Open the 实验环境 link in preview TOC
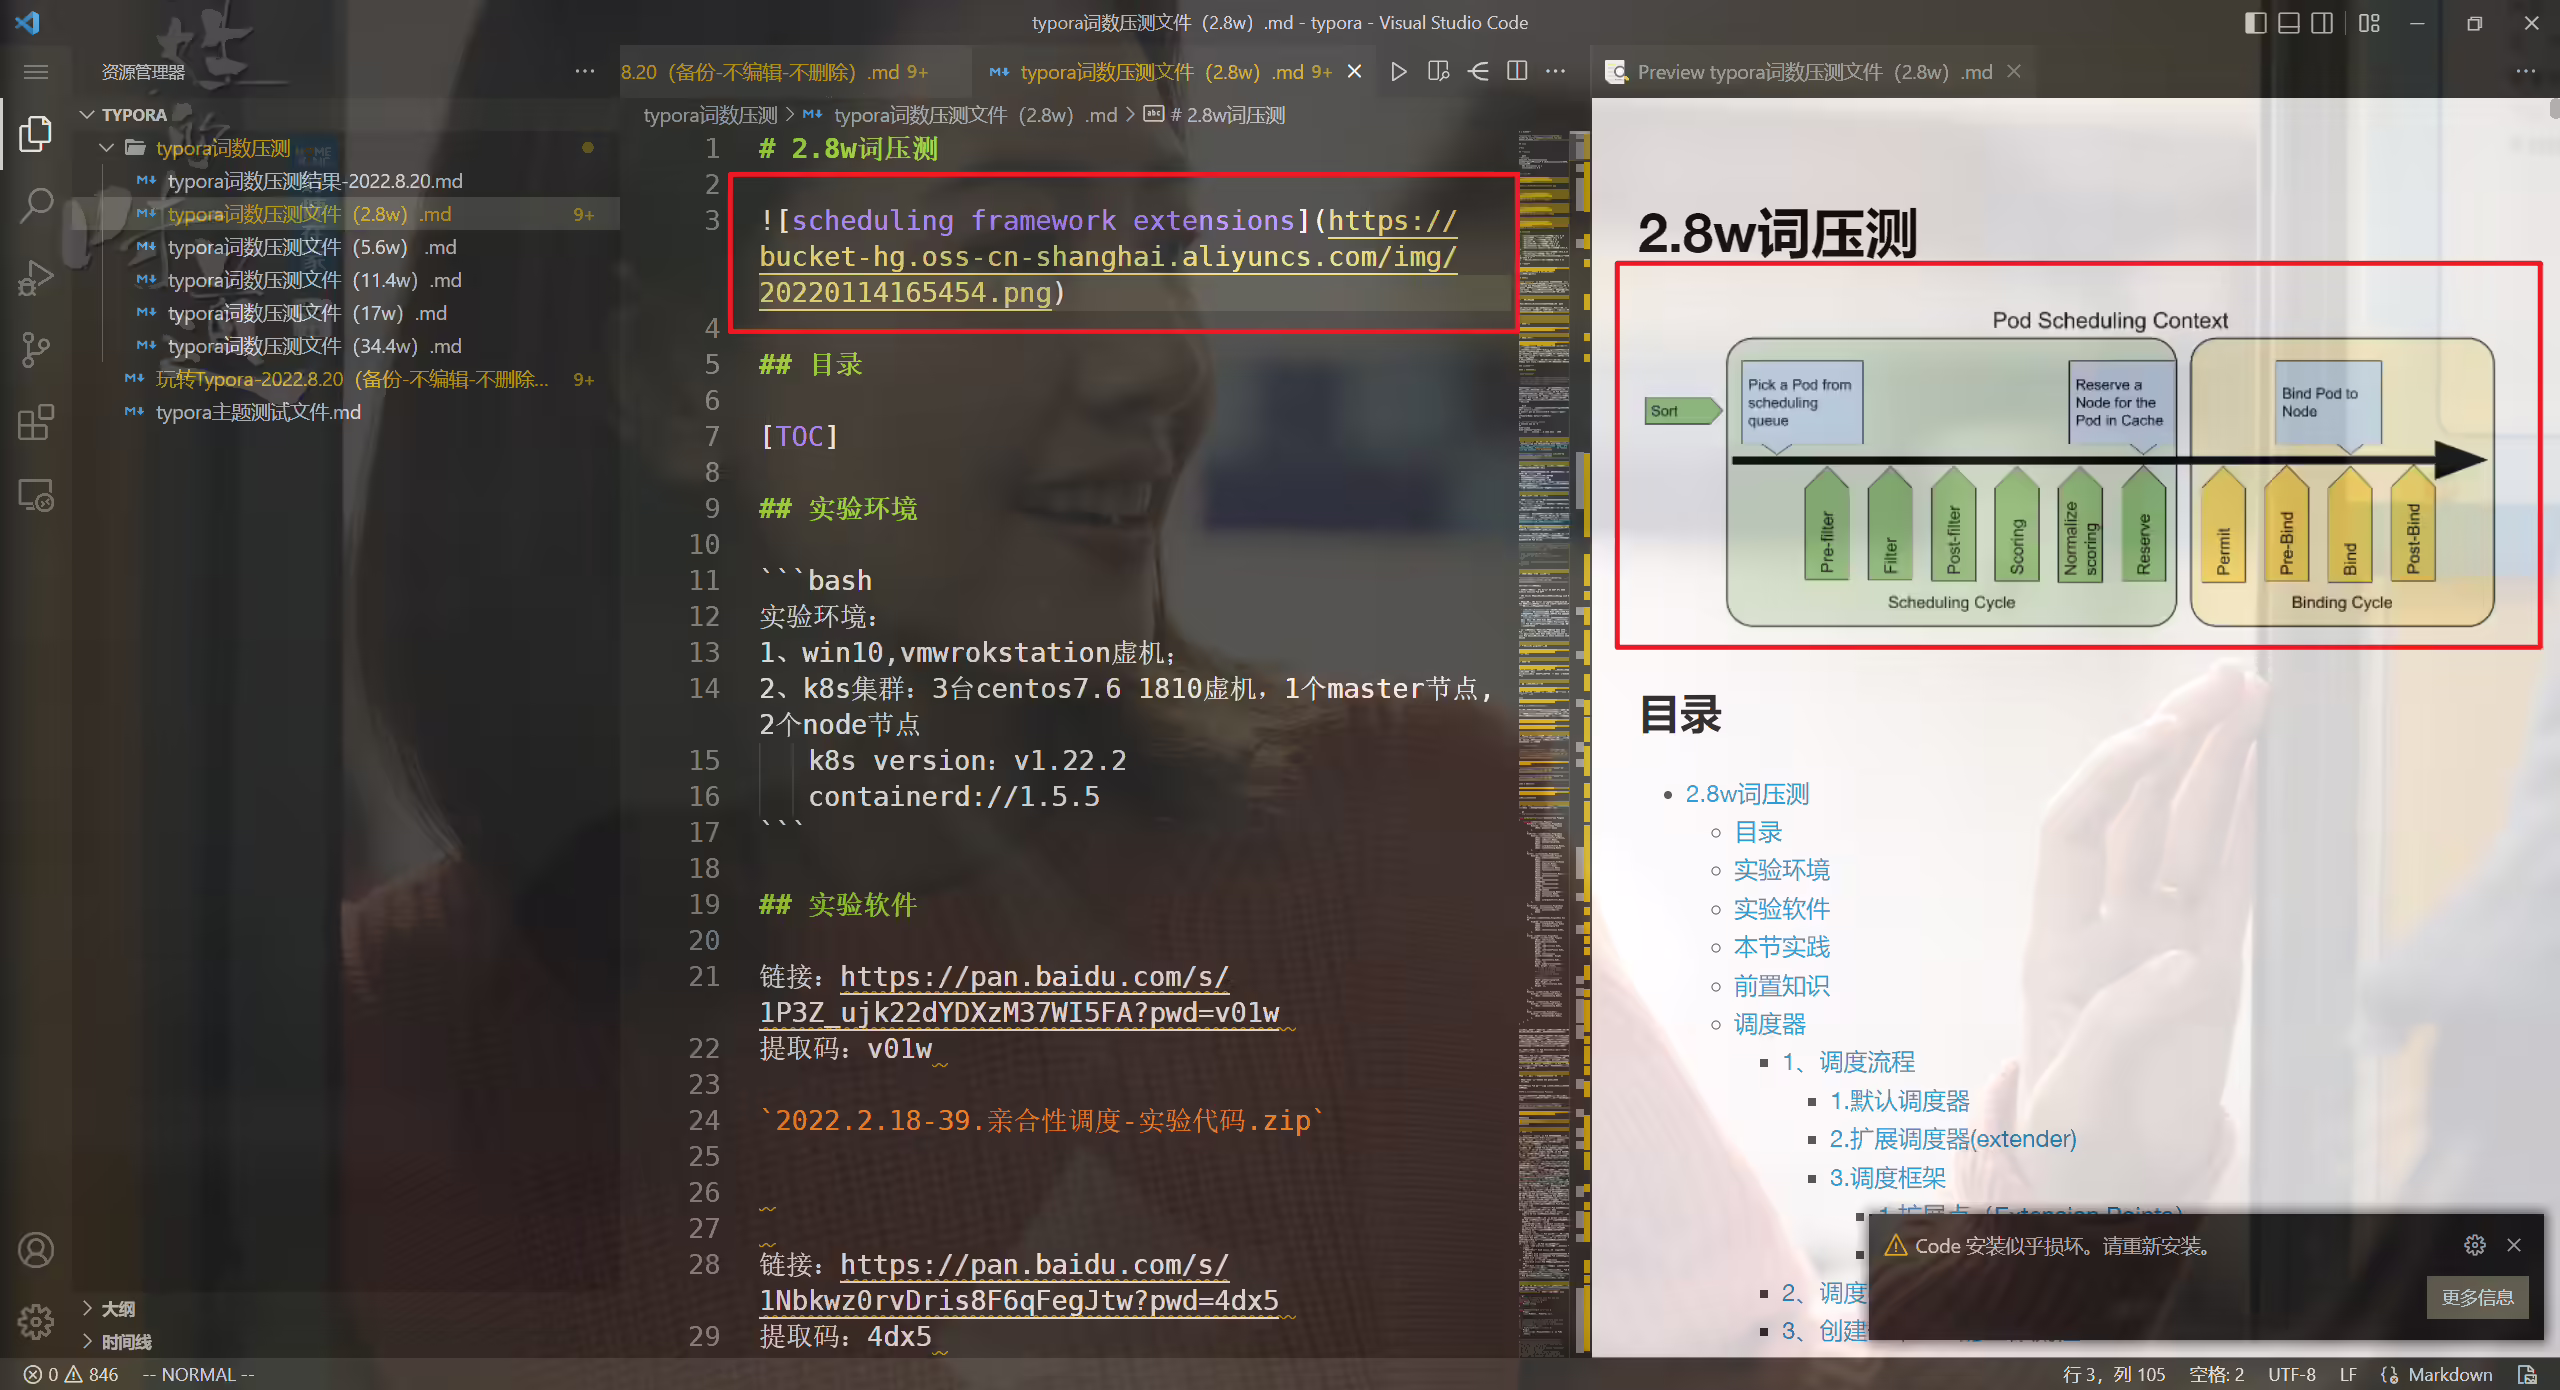Viewport: 2560px width, 1390px height. pos(1781,870)
